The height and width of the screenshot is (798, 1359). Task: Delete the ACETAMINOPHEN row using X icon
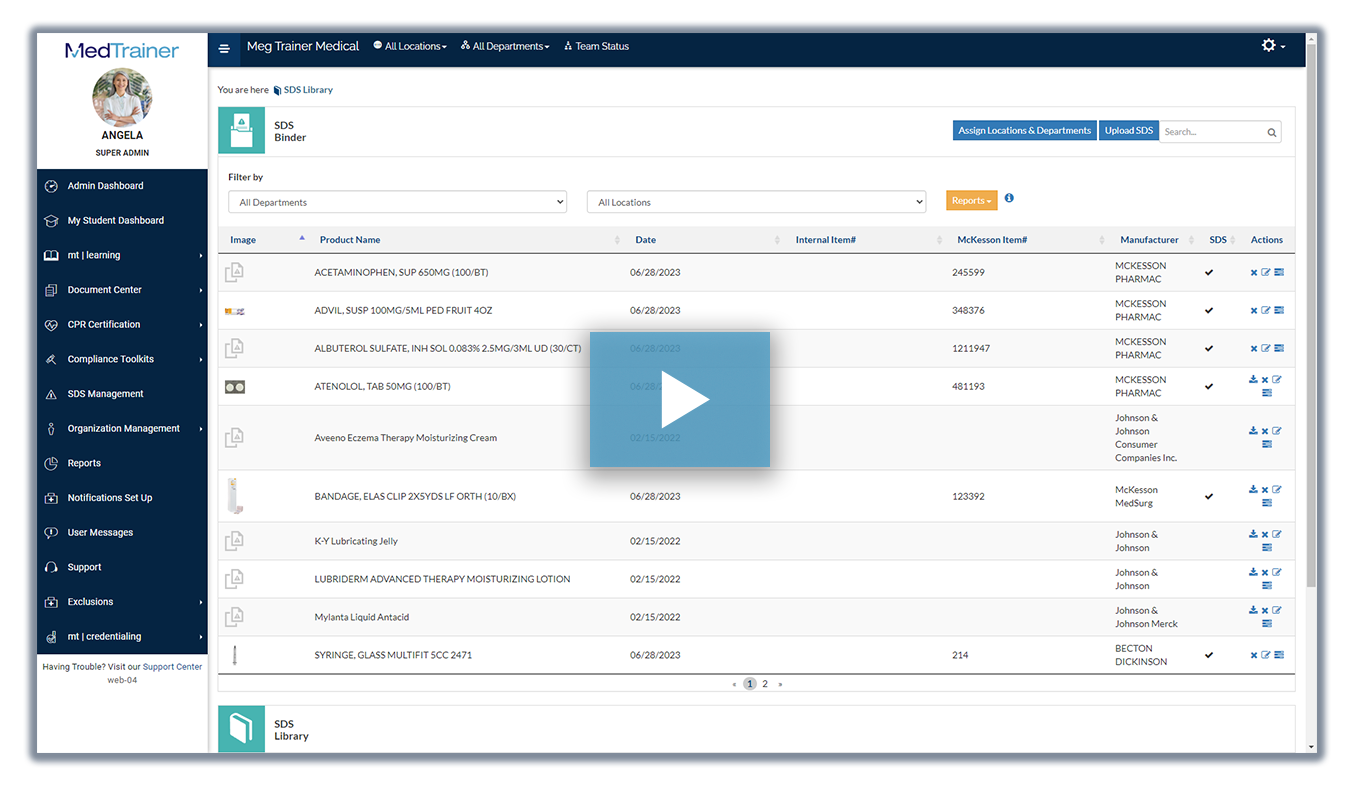click(1254, 273)
